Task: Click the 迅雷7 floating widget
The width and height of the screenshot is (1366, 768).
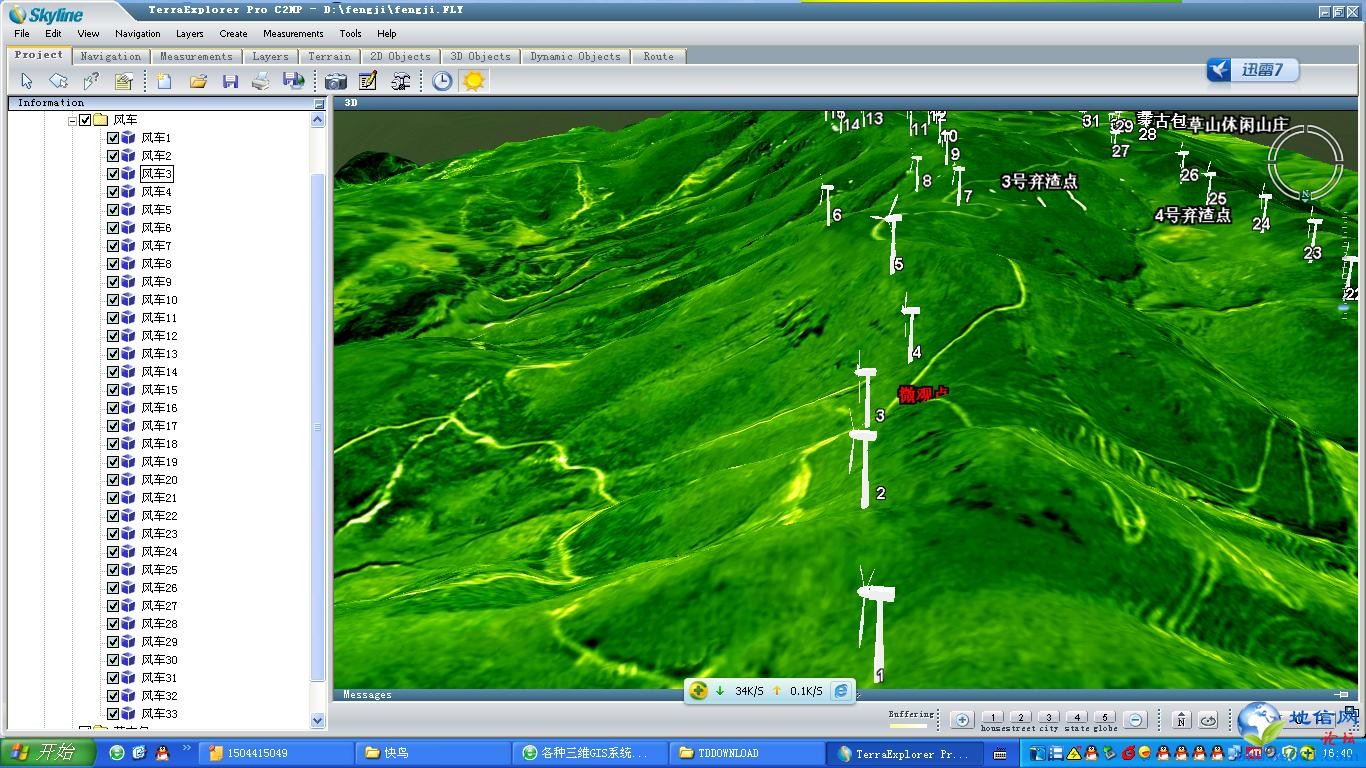Action: (x=1252, y=70)
